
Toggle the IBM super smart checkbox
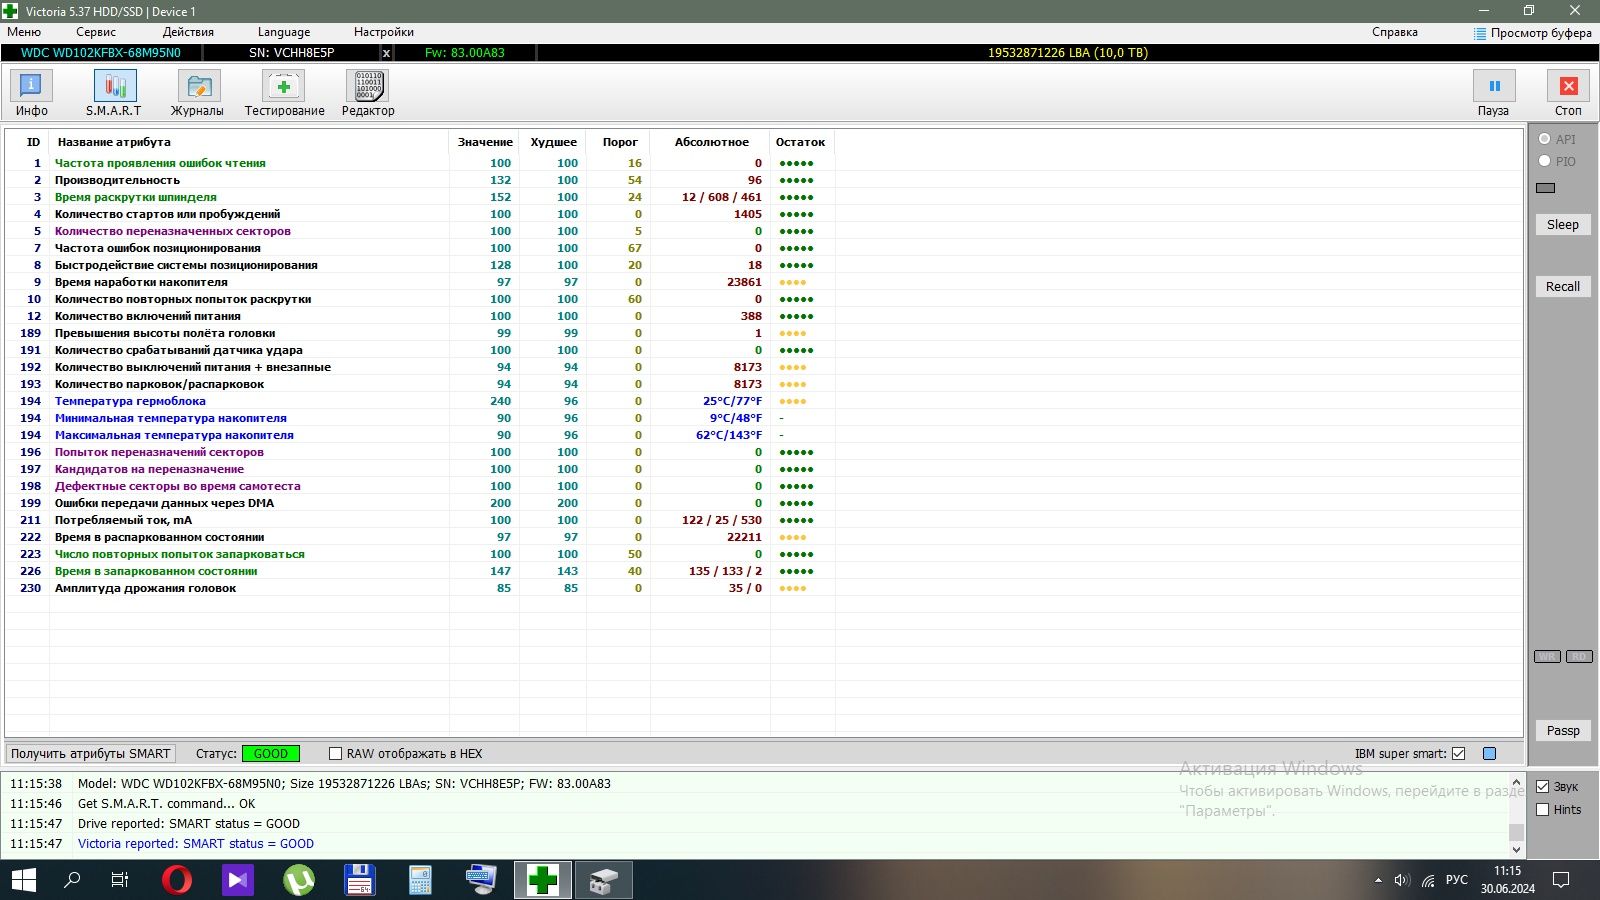coord(1459,754)
